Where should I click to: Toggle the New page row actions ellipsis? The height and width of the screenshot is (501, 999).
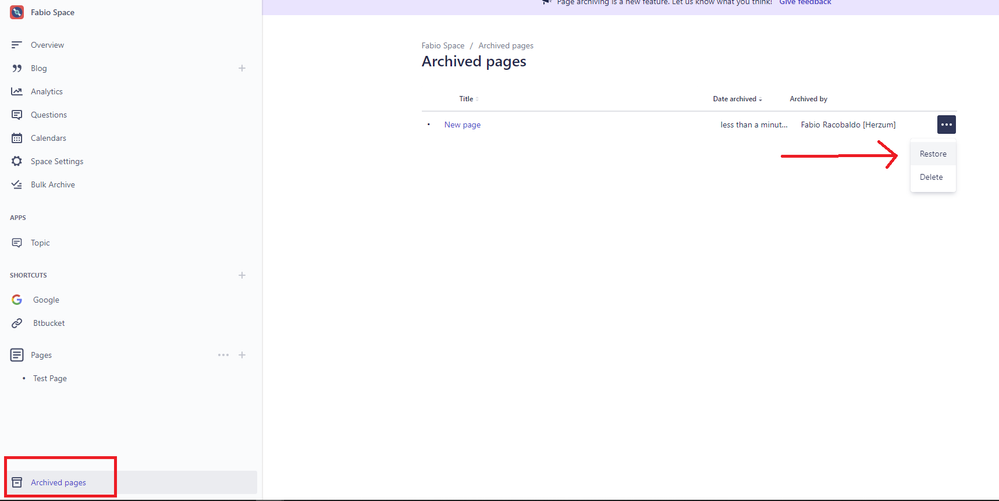(x=946, y=124)
